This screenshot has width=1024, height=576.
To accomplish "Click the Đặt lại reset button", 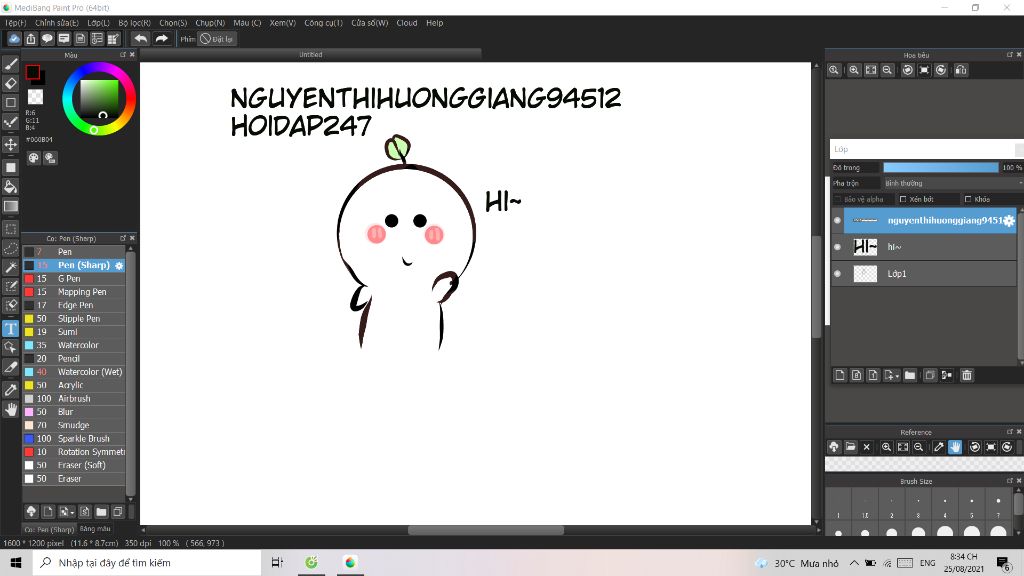I will click(217, 39).
